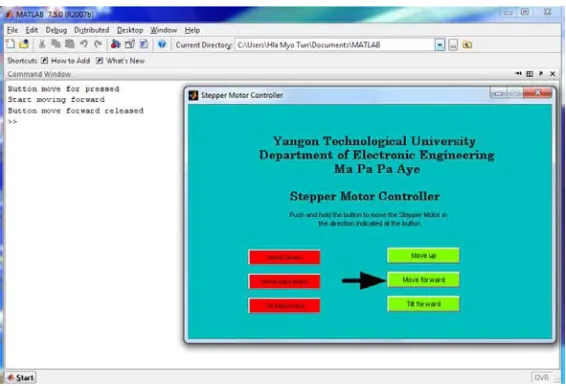Expand the Current Directory dropdown arrow
The image size is (566, 386).
coord(440,45)
